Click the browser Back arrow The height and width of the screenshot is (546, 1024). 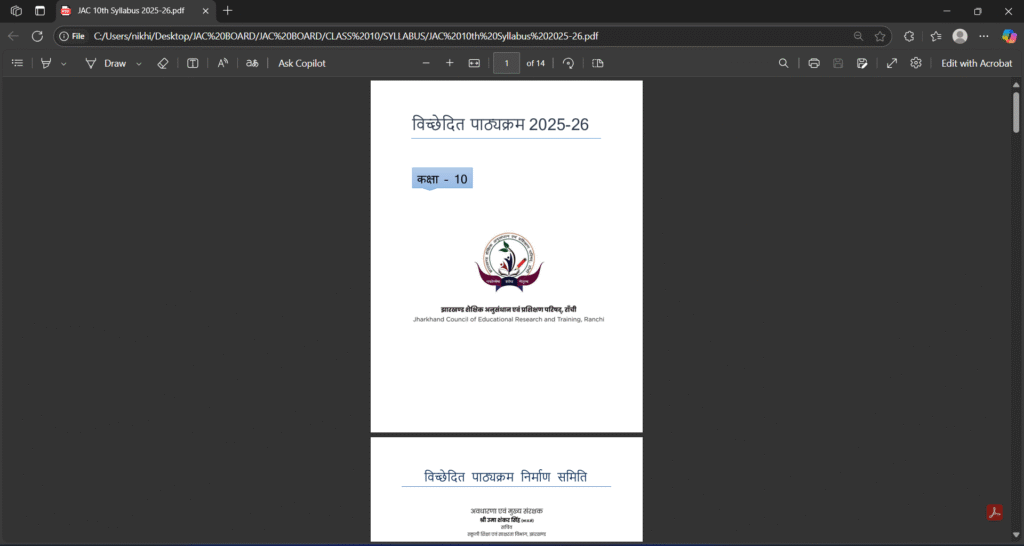14,36
